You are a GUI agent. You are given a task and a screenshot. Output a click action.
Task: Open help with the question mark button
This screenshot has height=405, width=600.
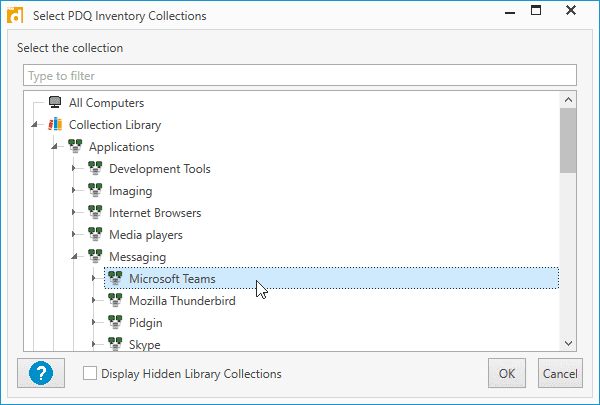pyautogui.click(x=41, y=373)
